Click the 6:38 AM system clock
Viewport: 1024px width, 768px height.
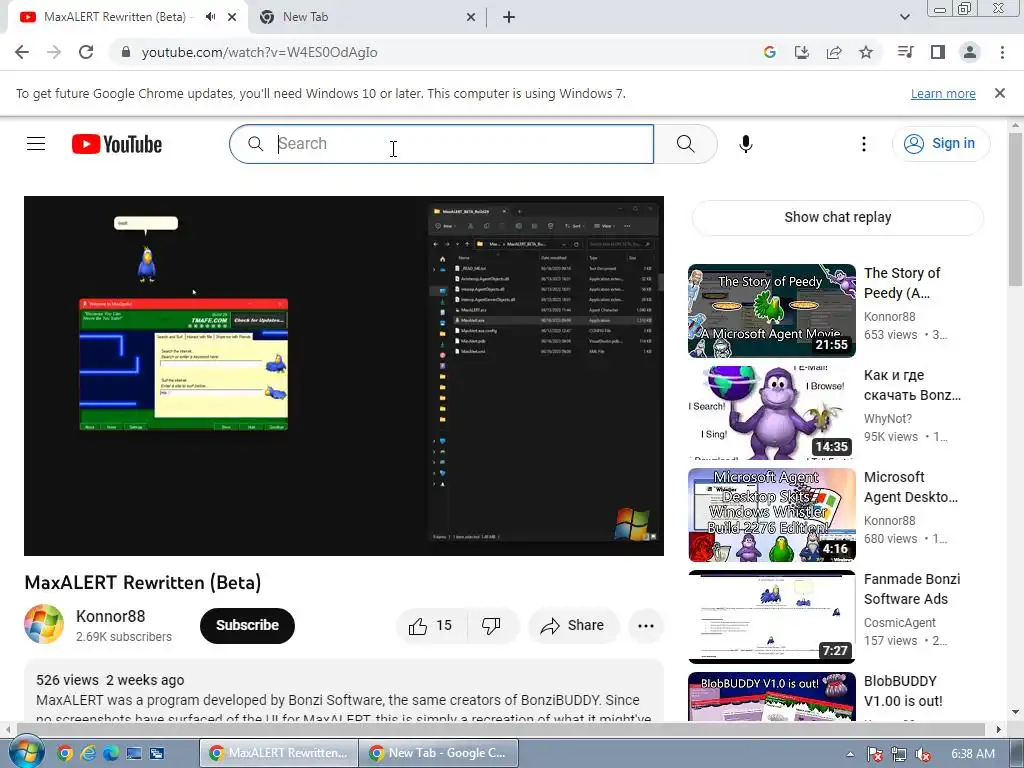coord(973,754)
